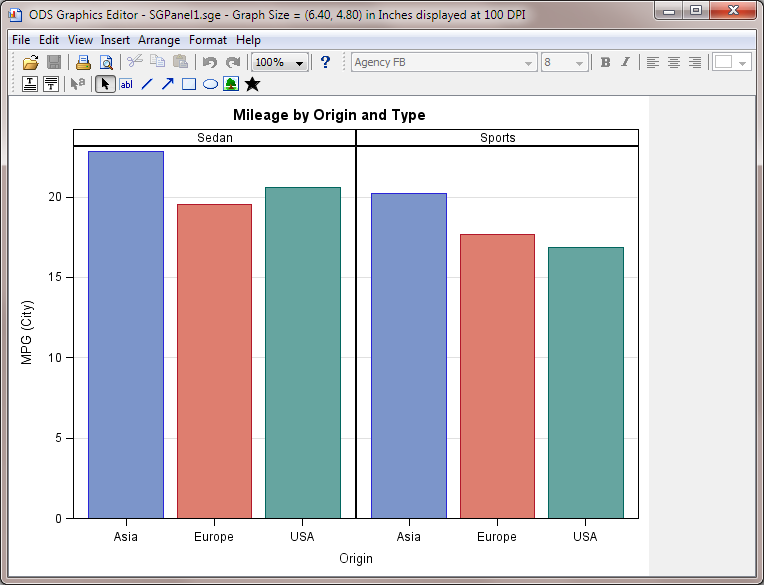Insert an image with the tree picture icon

231,84
